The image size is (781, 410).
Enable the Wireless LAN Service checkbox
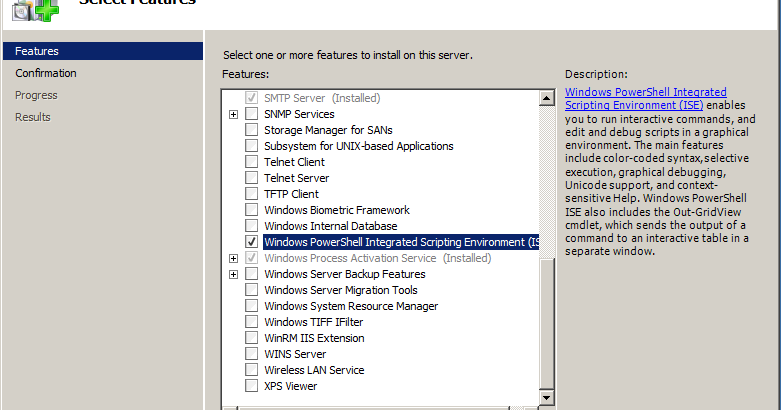tap(251, 370)
